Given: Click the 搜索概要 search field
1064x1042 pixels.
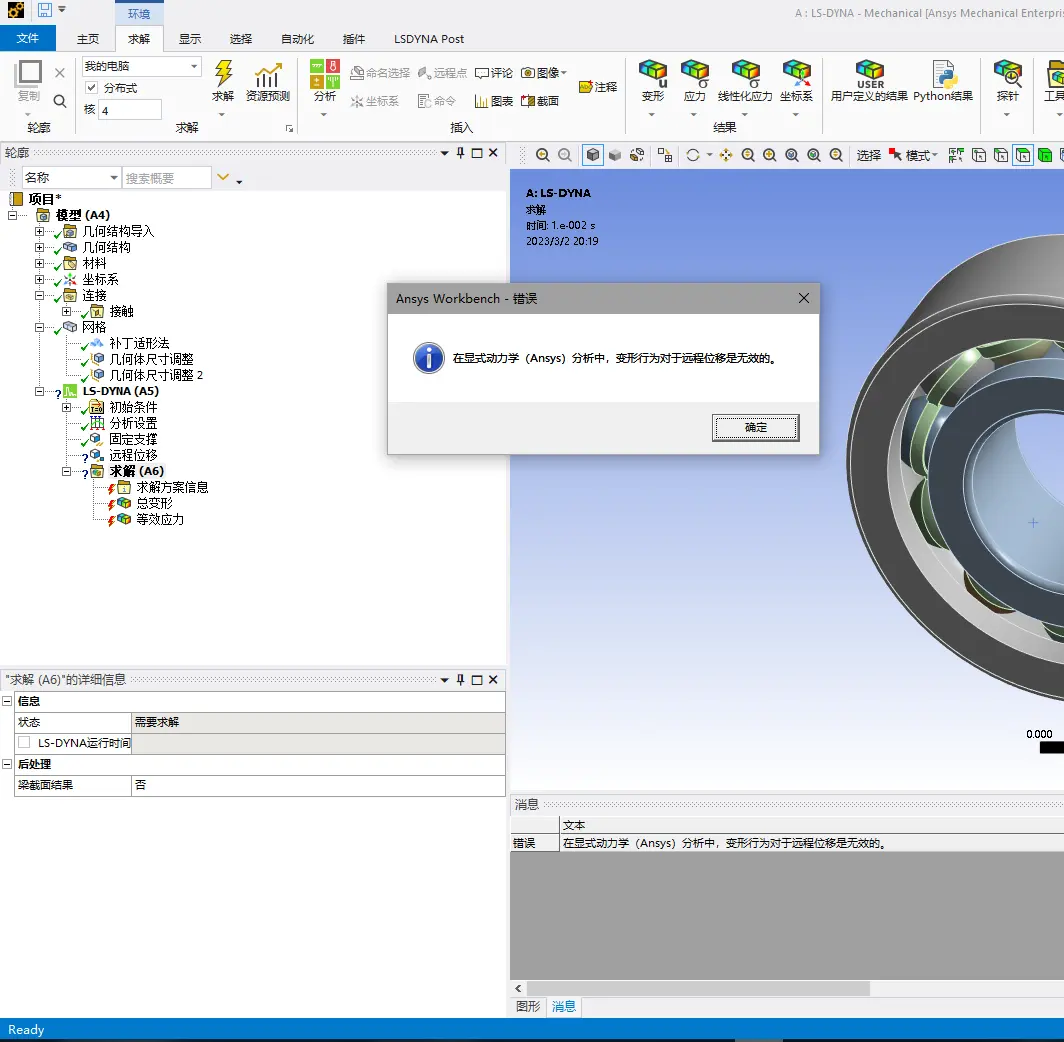Looking at the screenshot, I should pos(167,178).
